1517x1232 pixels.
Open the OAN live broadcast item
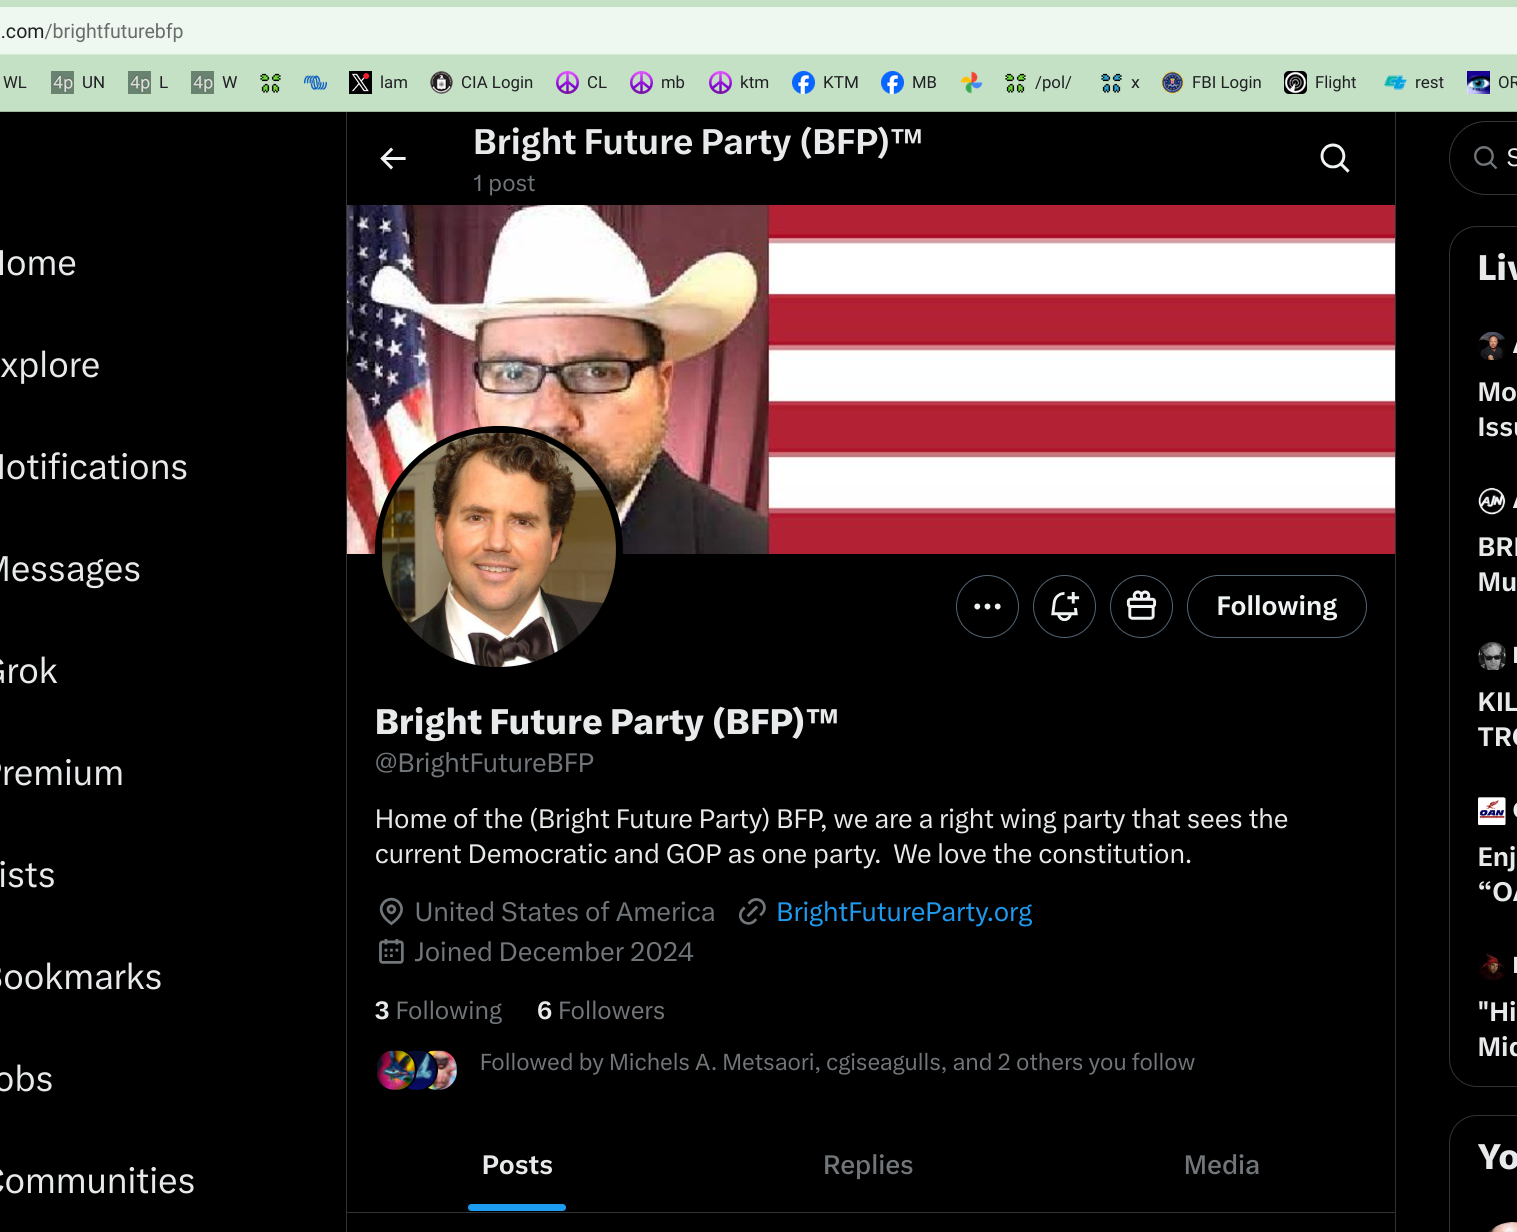(1497, 850)
